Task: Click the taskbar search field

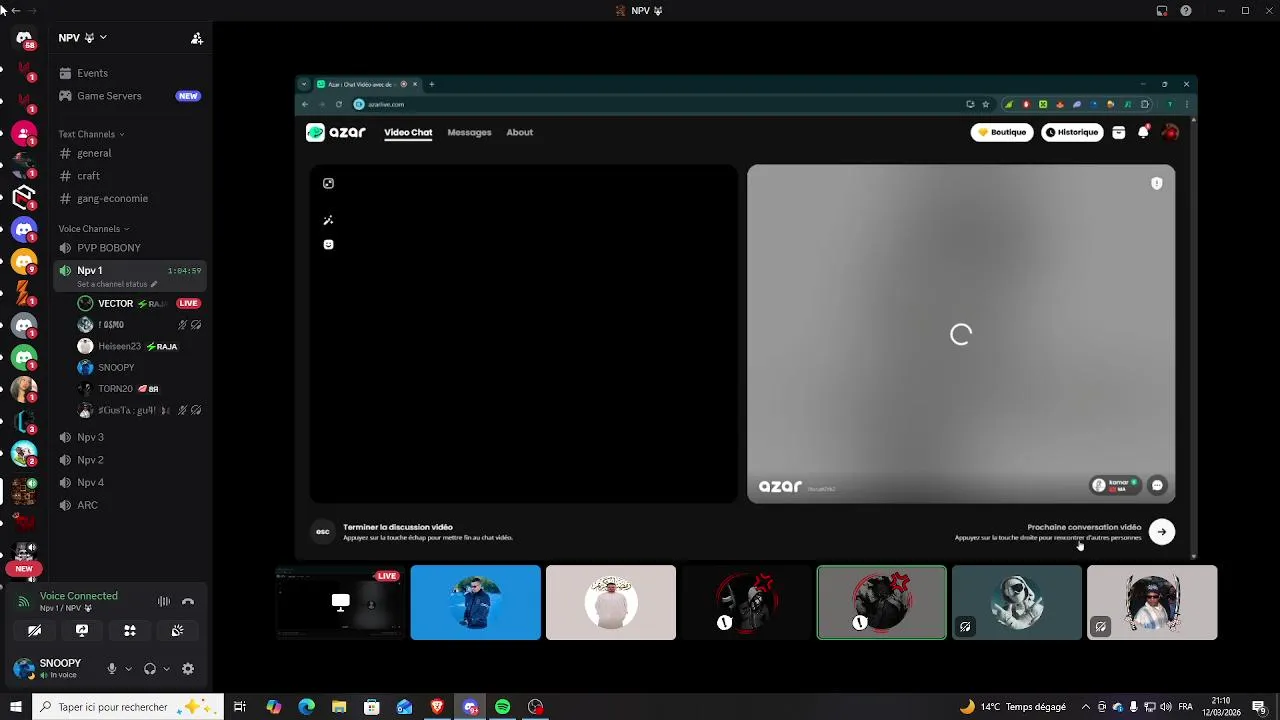Action: (x=127, y=707)
